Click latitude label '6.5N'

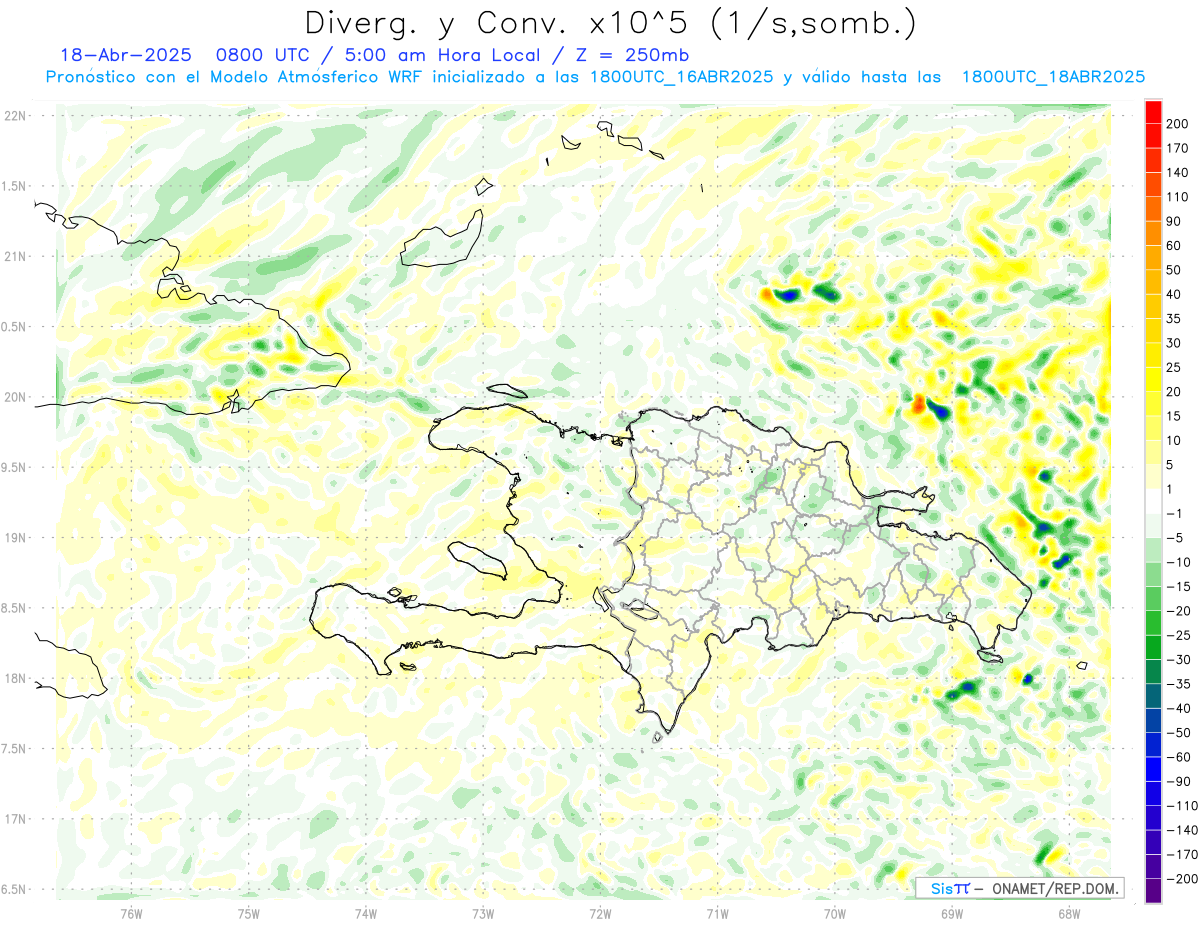(x=14, y=889)
